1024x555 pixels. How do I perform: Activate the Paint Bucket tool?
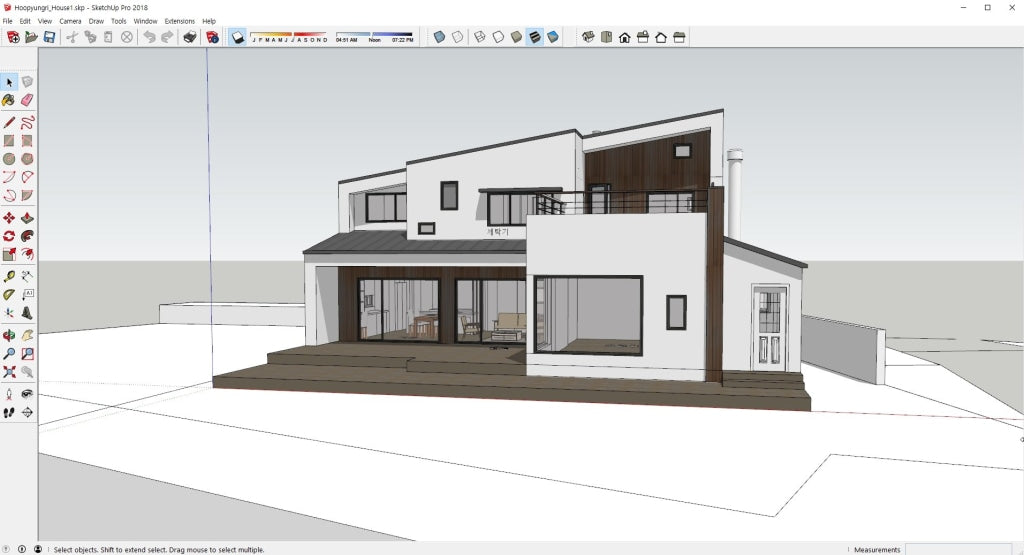point(9,100)
